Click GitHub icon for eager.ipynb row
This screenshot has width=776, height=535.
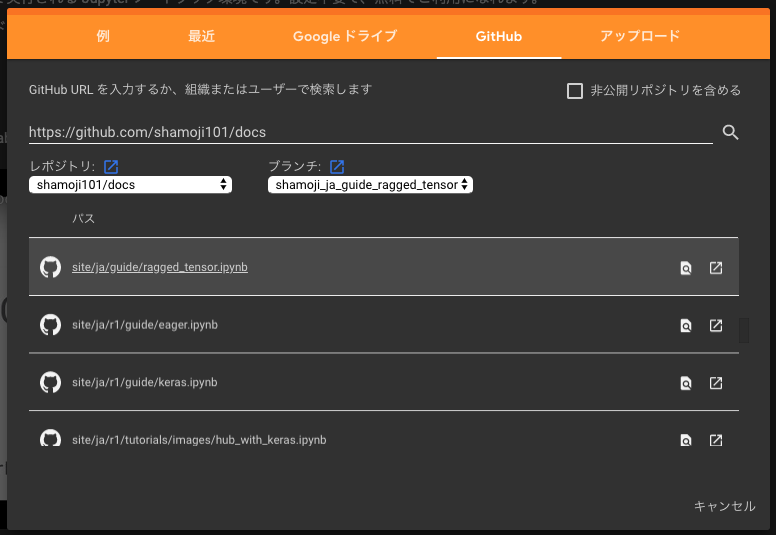tap(50, 325)
